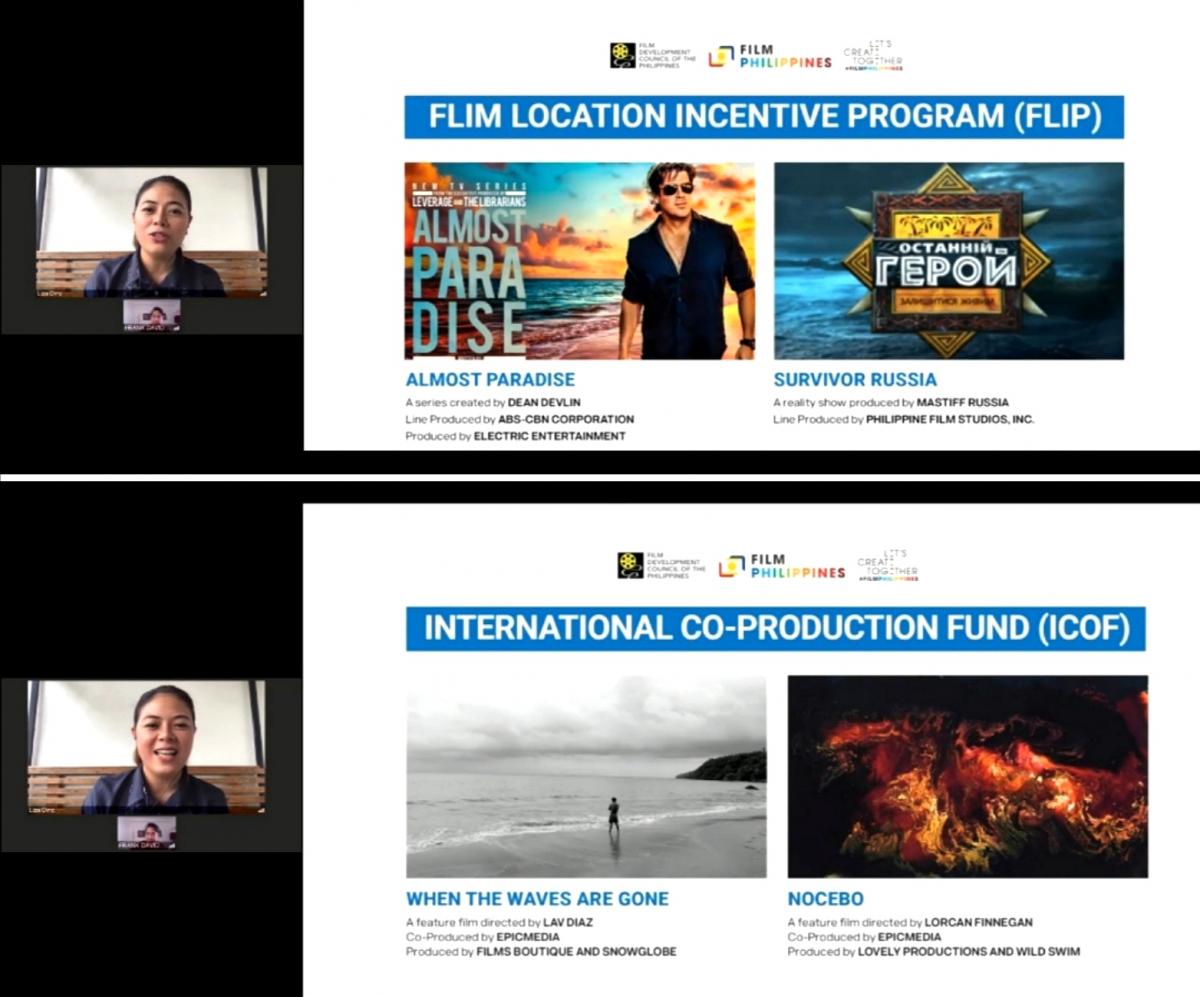Select the small Frank David video beside ICOF slide
This screenshot has width=1200, height=997.
[x=147, y=831]
